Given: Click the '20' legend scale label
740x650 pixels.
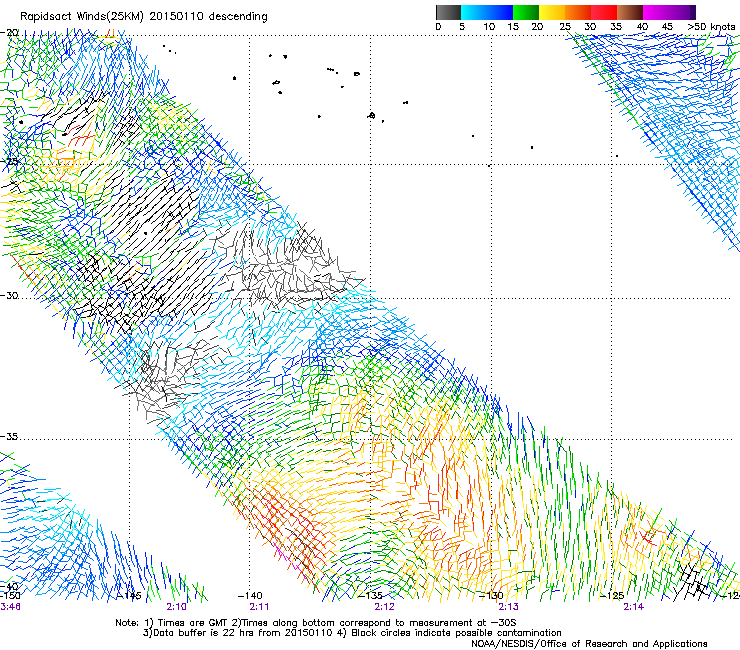Looking at the screenshot, I should pos(537,27).
